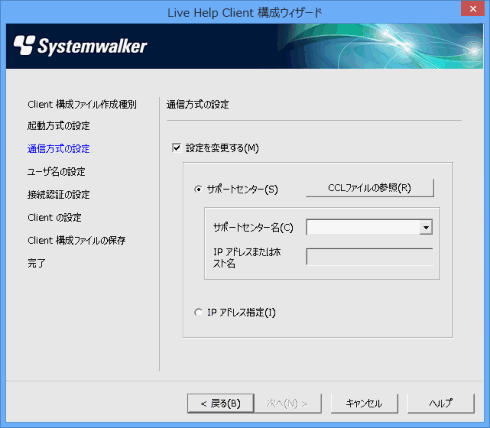The height and width of the screenshot is (428, 490).
Task: Select the 起動方式の設定 step
Action: (x=59, y=126)
